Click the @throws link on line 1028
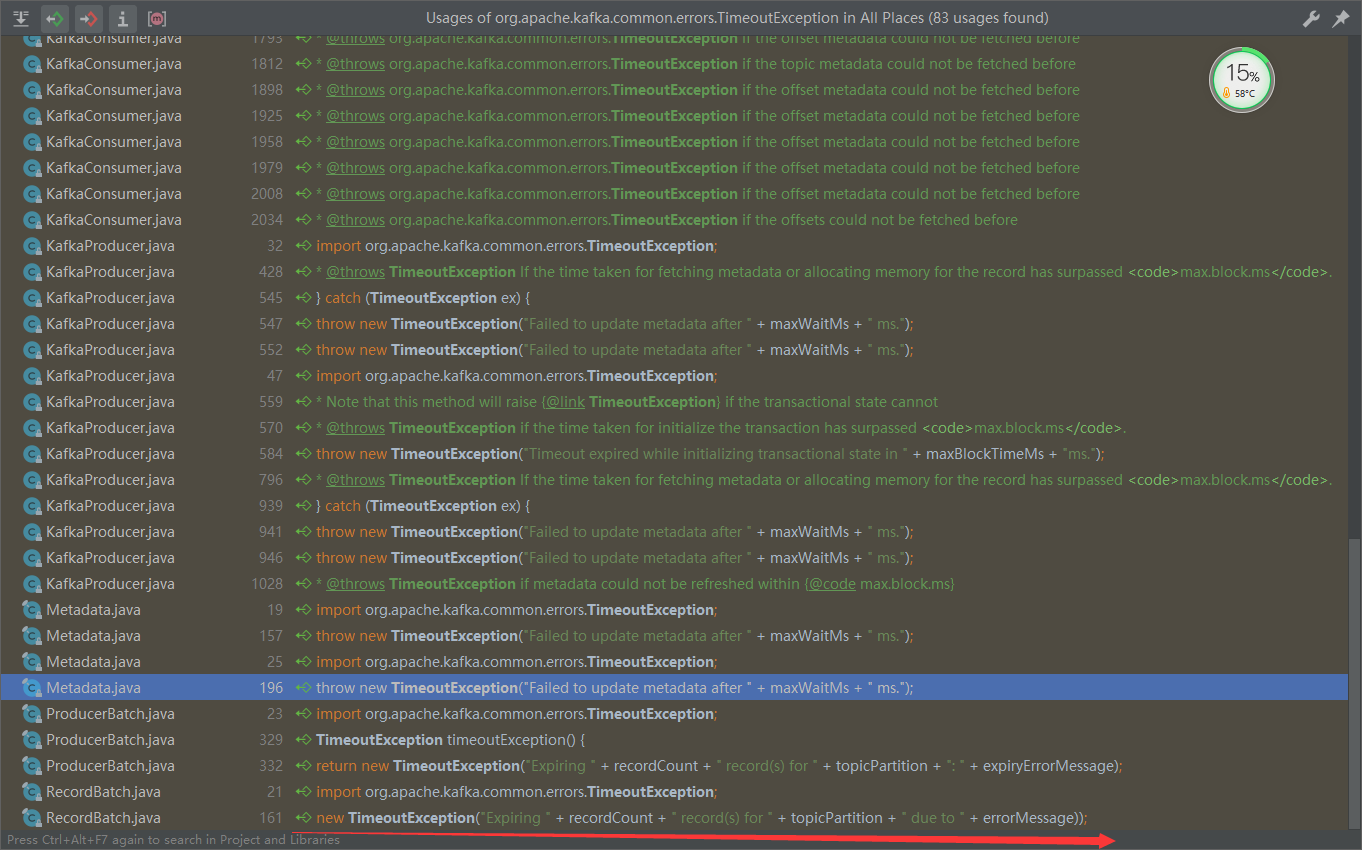1362x850 pixels. 355,584
